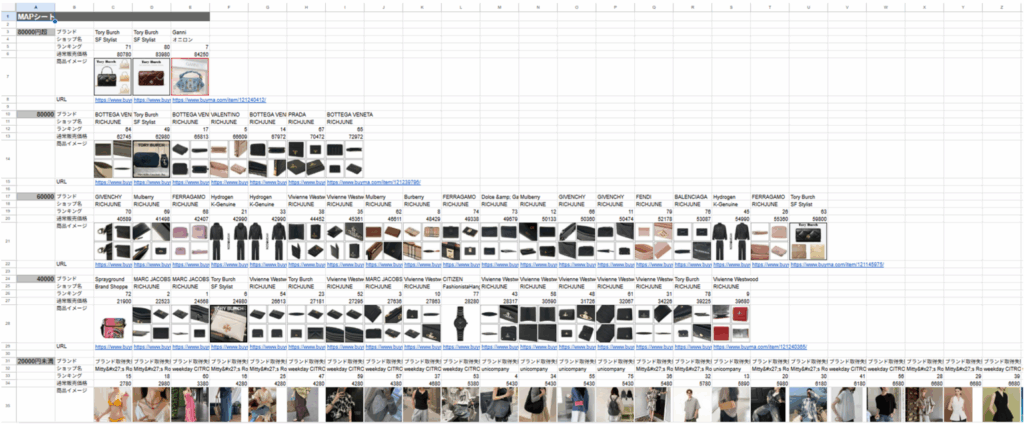Select row 21 header
This screenshot has width=1024, height=424.
click(x=8, y=241)
